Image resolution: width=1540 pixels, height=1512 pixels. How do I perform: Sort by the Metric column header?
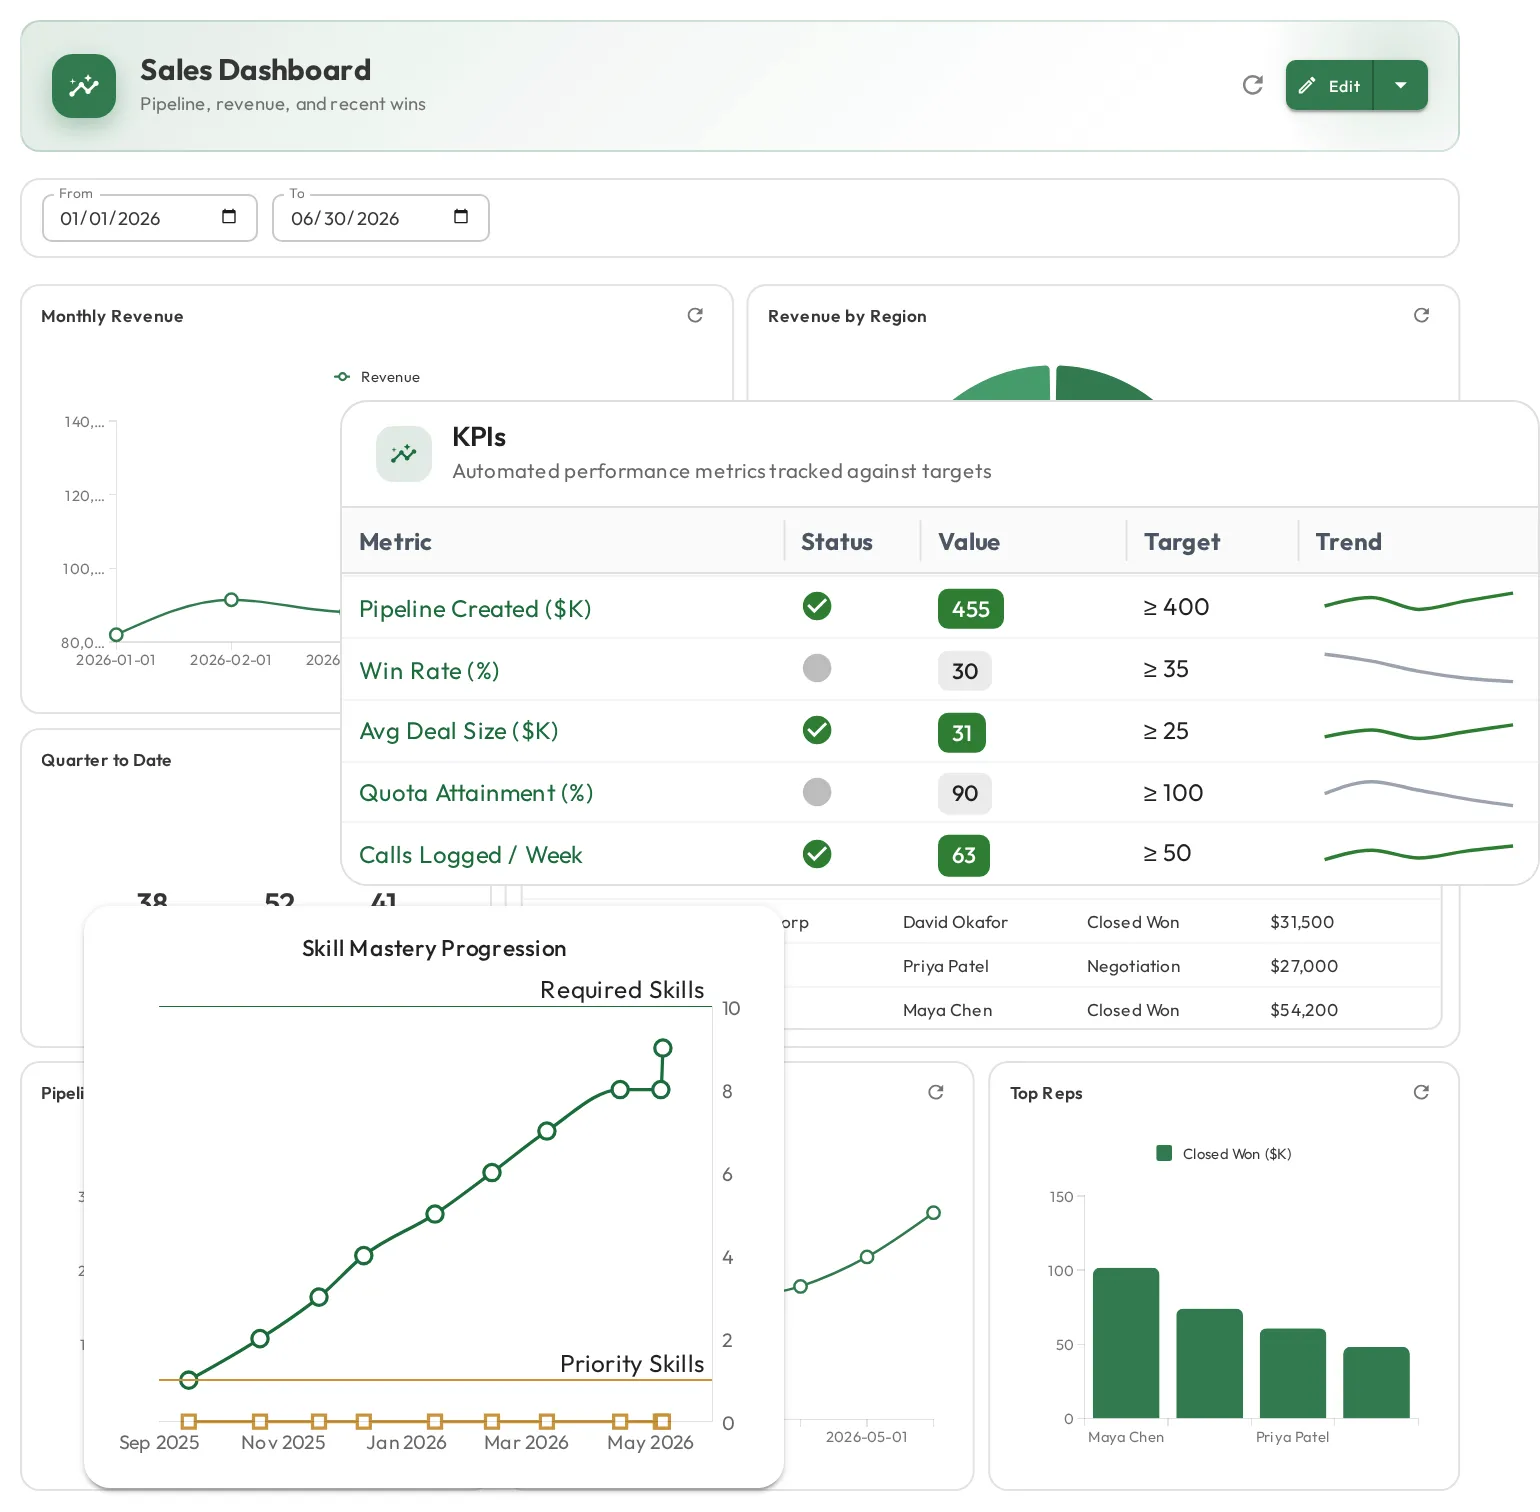395,542
